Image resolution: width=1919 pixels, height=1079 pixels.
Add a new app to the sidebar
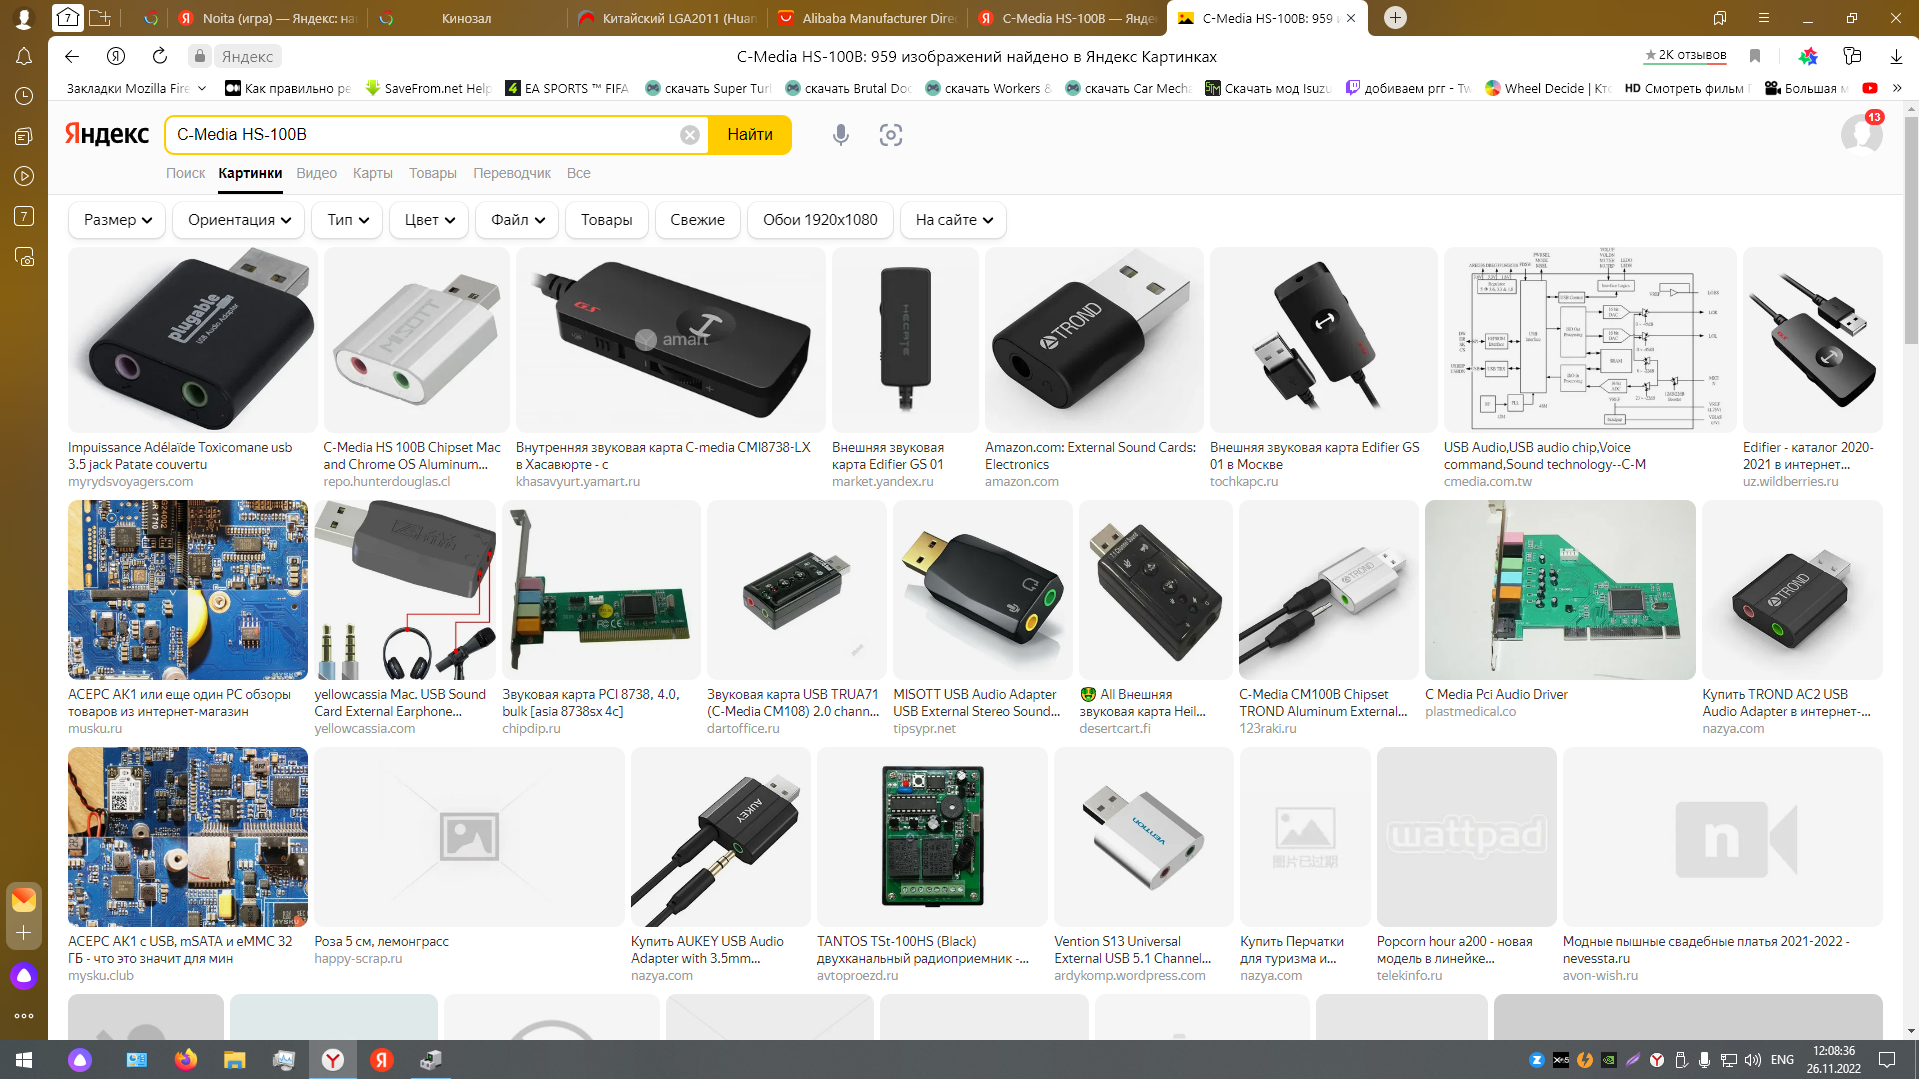pyautogui.click(x=24, y=933)
